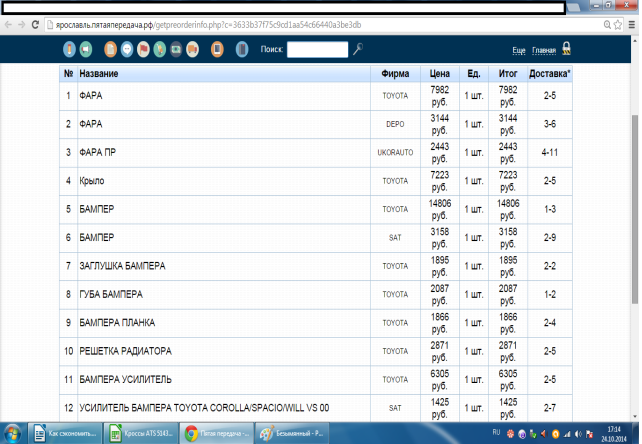
Task: Select 'ГУБА БАМПЕРА' item name
Action: 111,294
